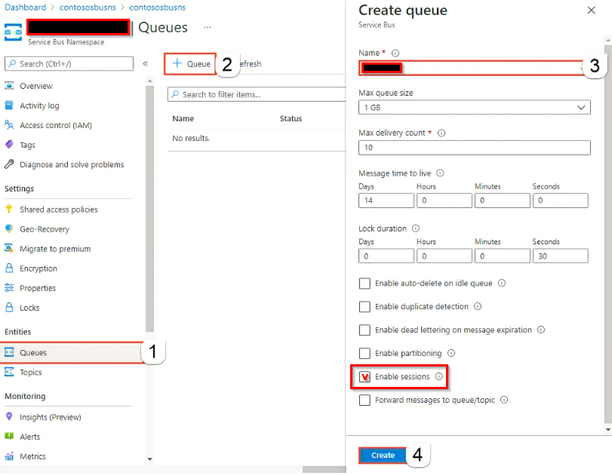
Task: Click the Tags icon
Action: click(x=9, y=144)
